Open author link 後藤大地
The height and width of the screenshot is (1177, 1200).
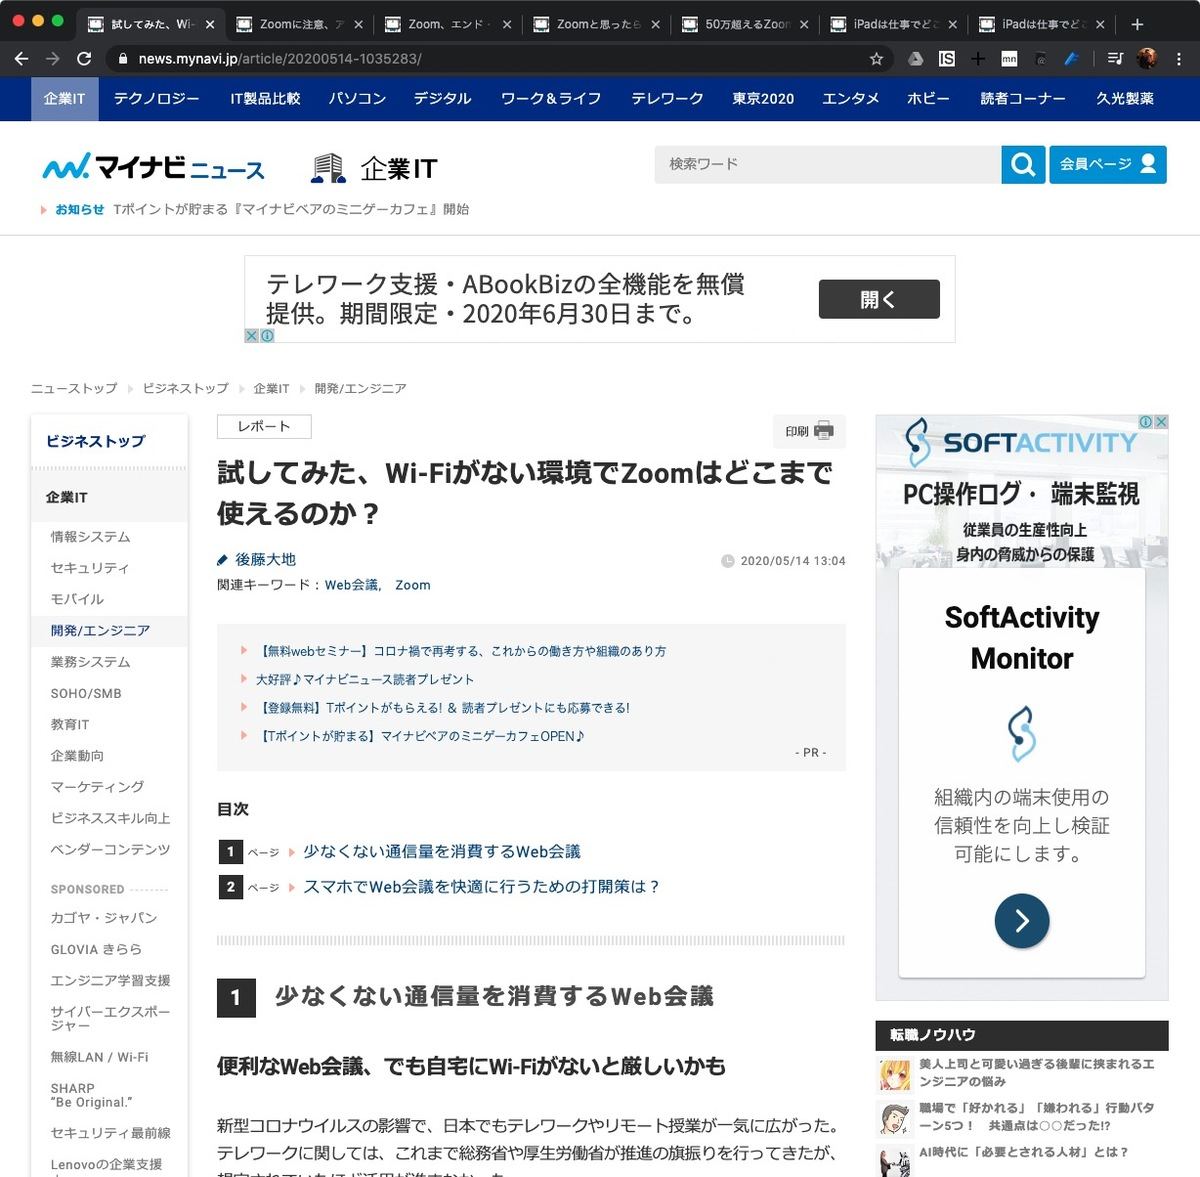click(x=265, y=560)
